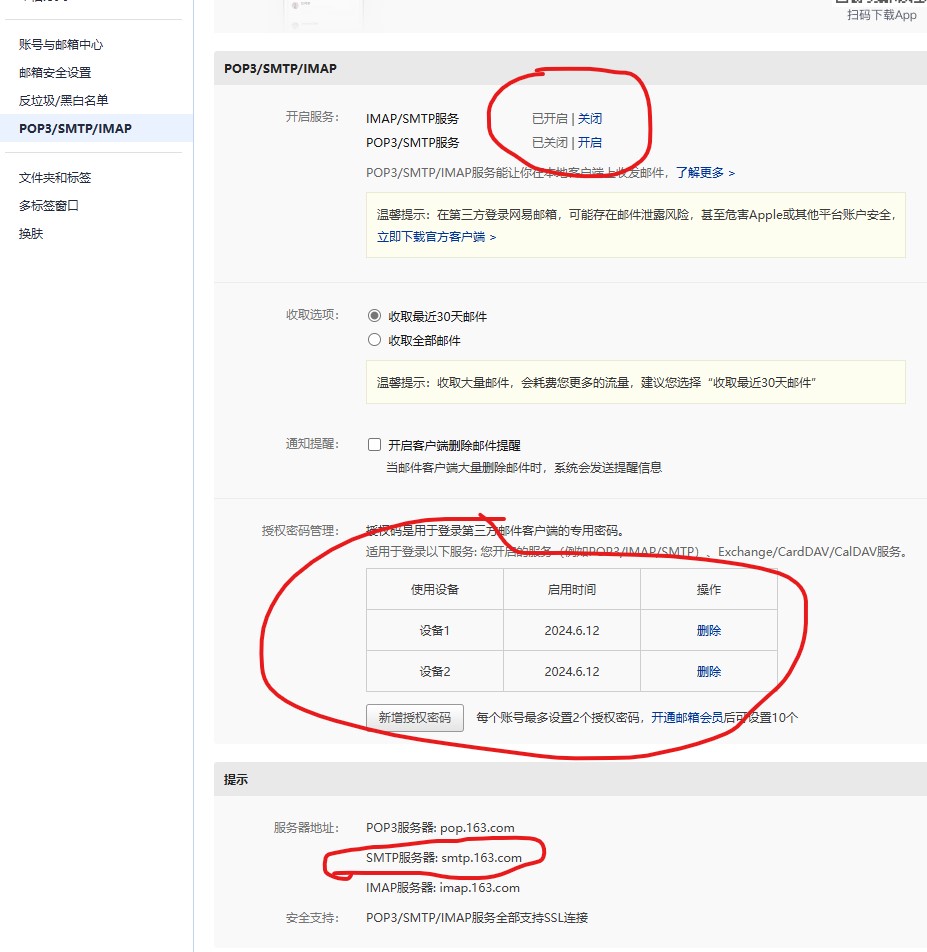Click 关闭 to disable IMAP/SMTP service
927x952 pixels.
(590, 119)
